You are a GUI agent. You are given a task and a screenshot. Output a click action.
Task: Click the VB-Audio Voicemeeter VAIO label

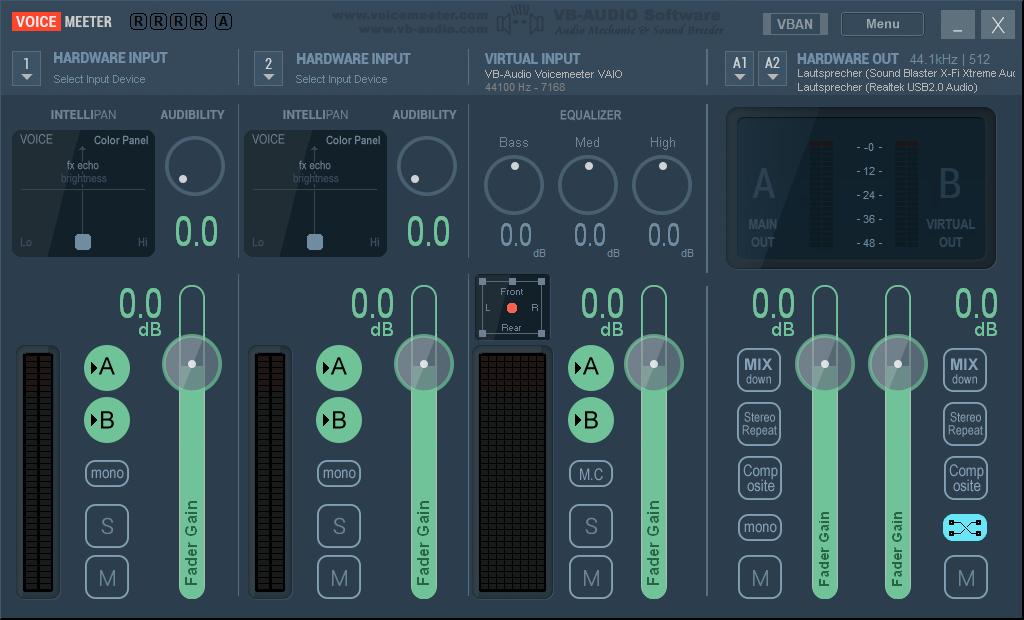tap(553, 74)
